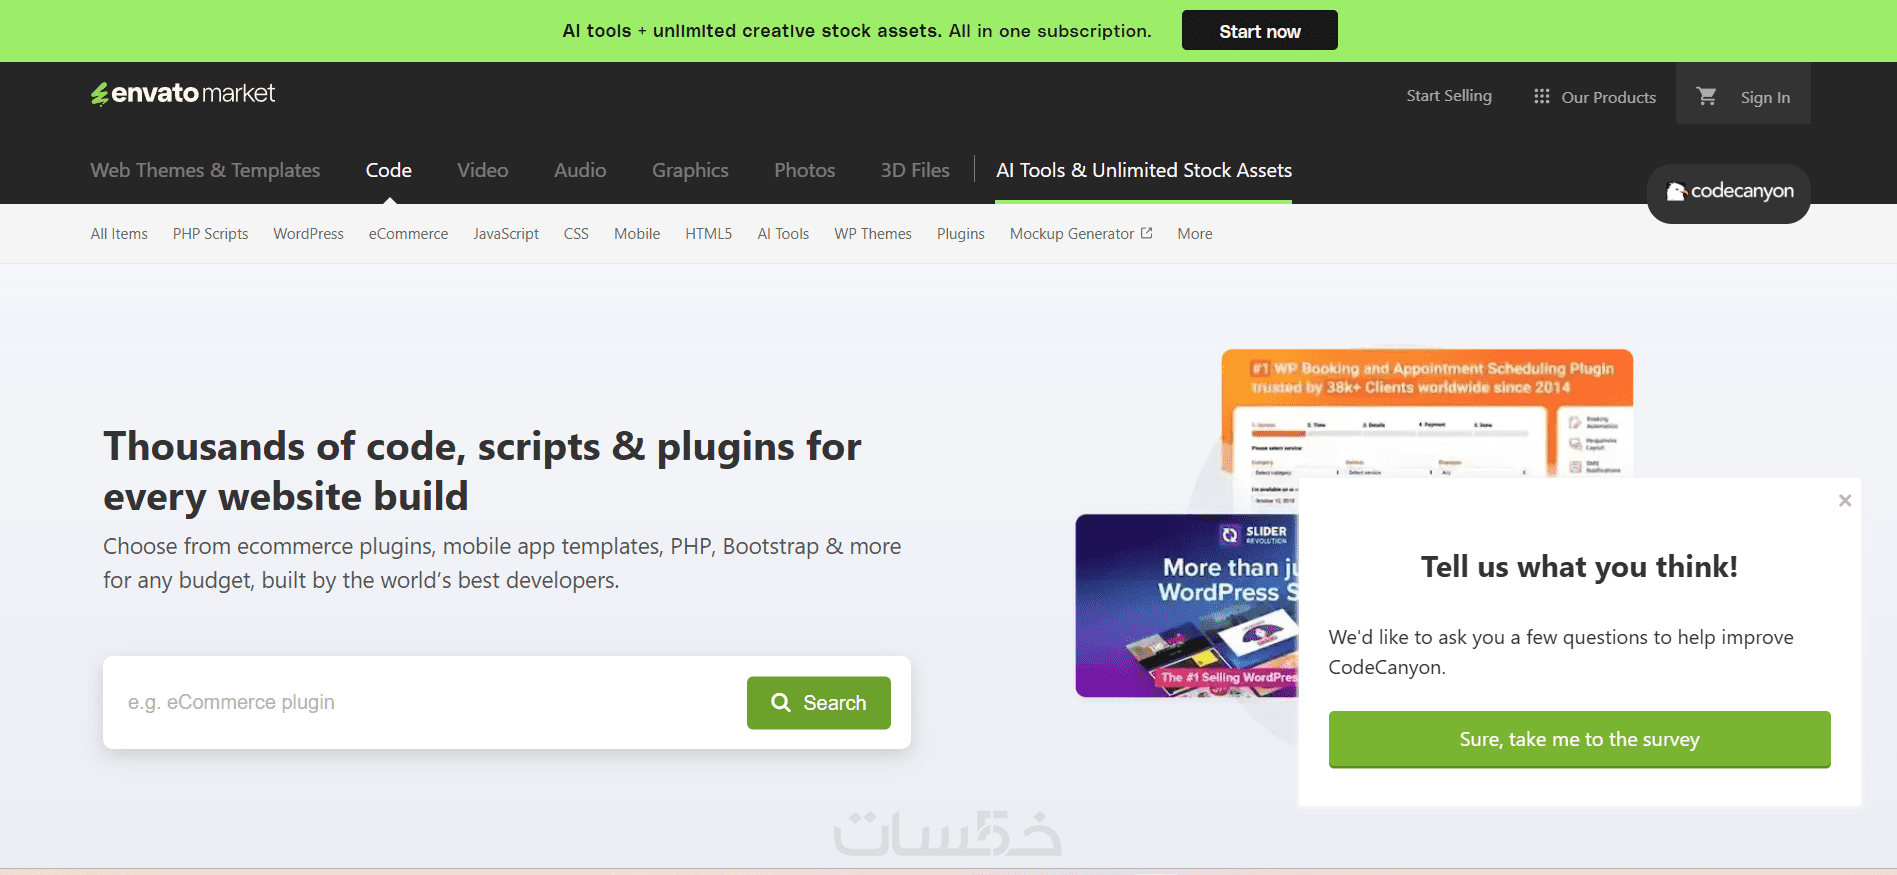Open Mockup Generator external link

click(x=1081, y=234)
